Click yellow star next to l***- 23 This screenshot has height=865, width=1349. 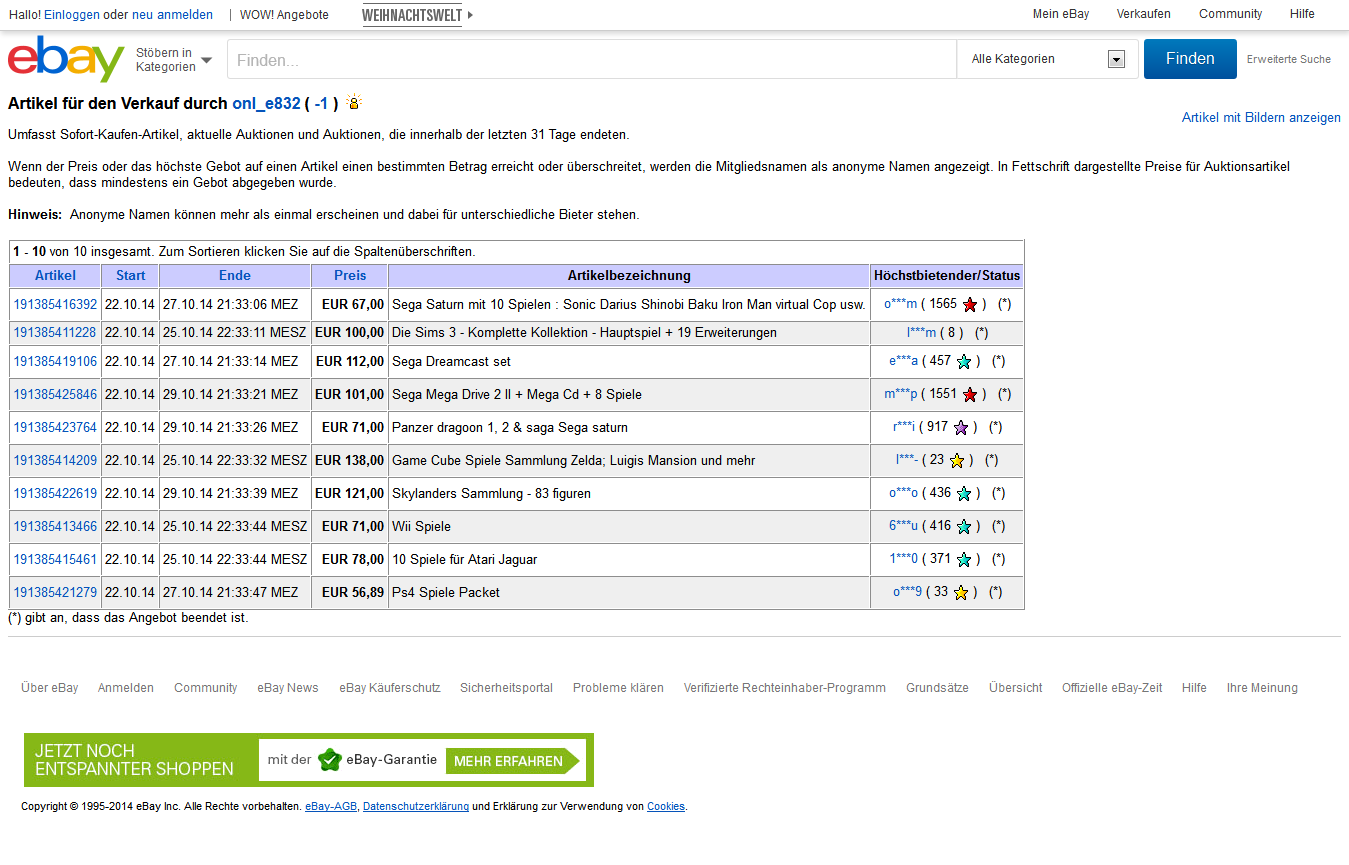pyautogui.click(x=957, y=461)
